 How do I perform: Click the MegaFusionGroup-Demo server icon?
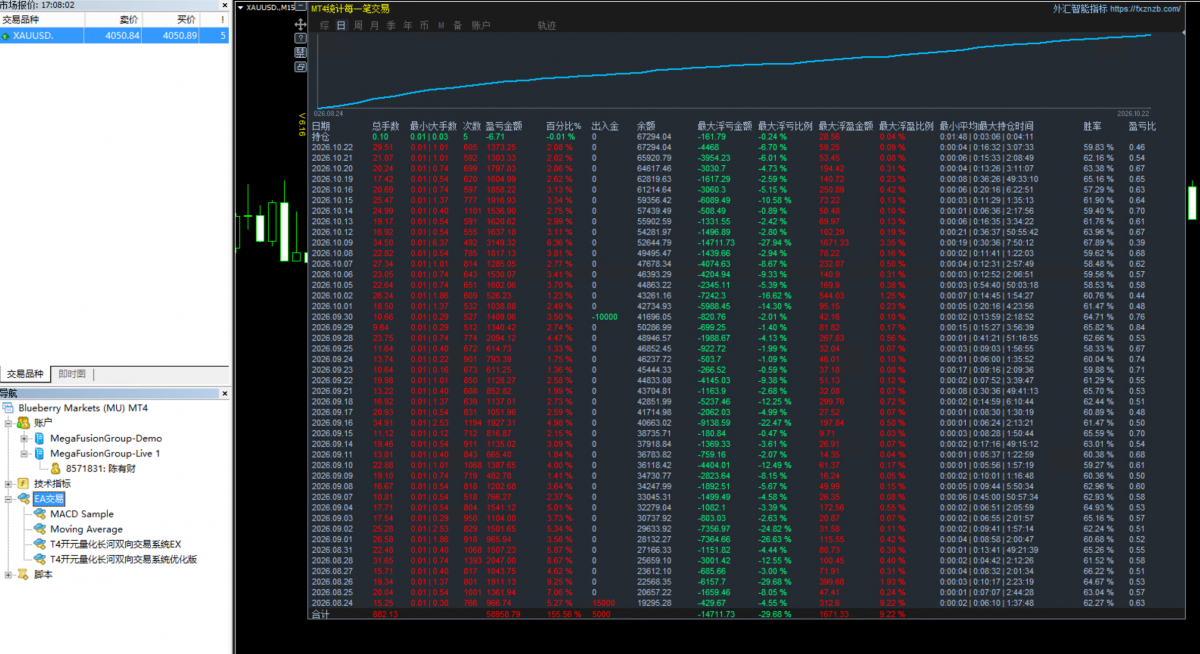pyautogui.click(x=41, y=438)
